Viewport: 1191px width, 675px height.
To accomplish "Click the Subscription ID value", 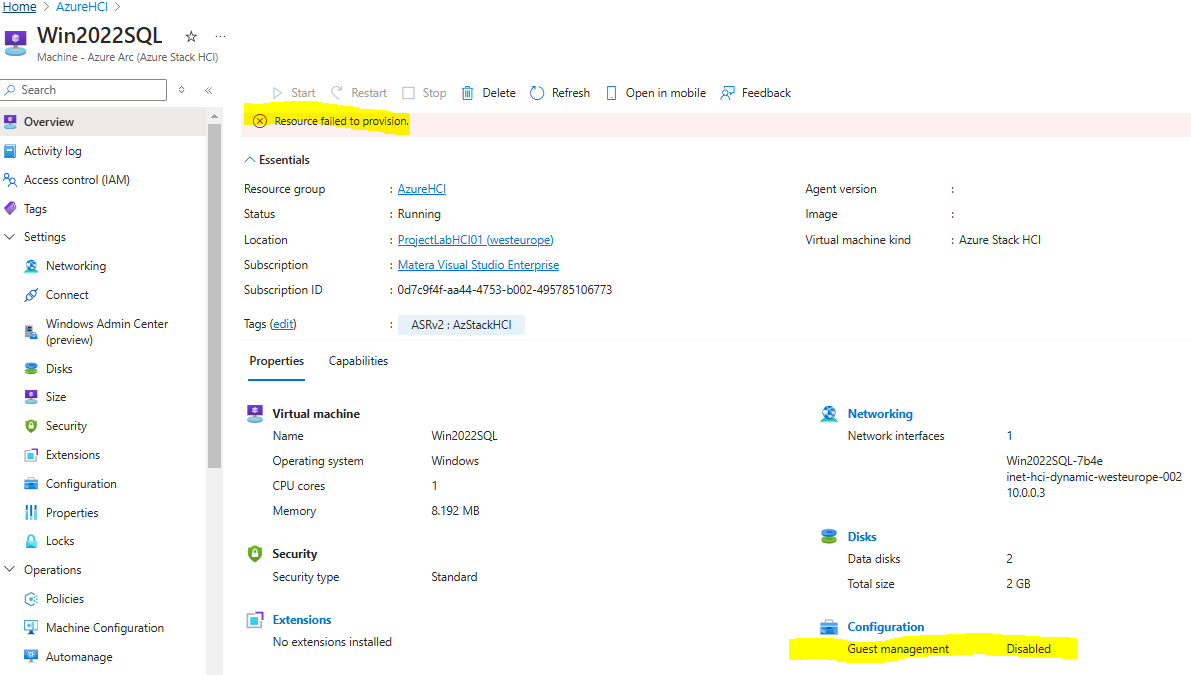I will tap(505, 290).
